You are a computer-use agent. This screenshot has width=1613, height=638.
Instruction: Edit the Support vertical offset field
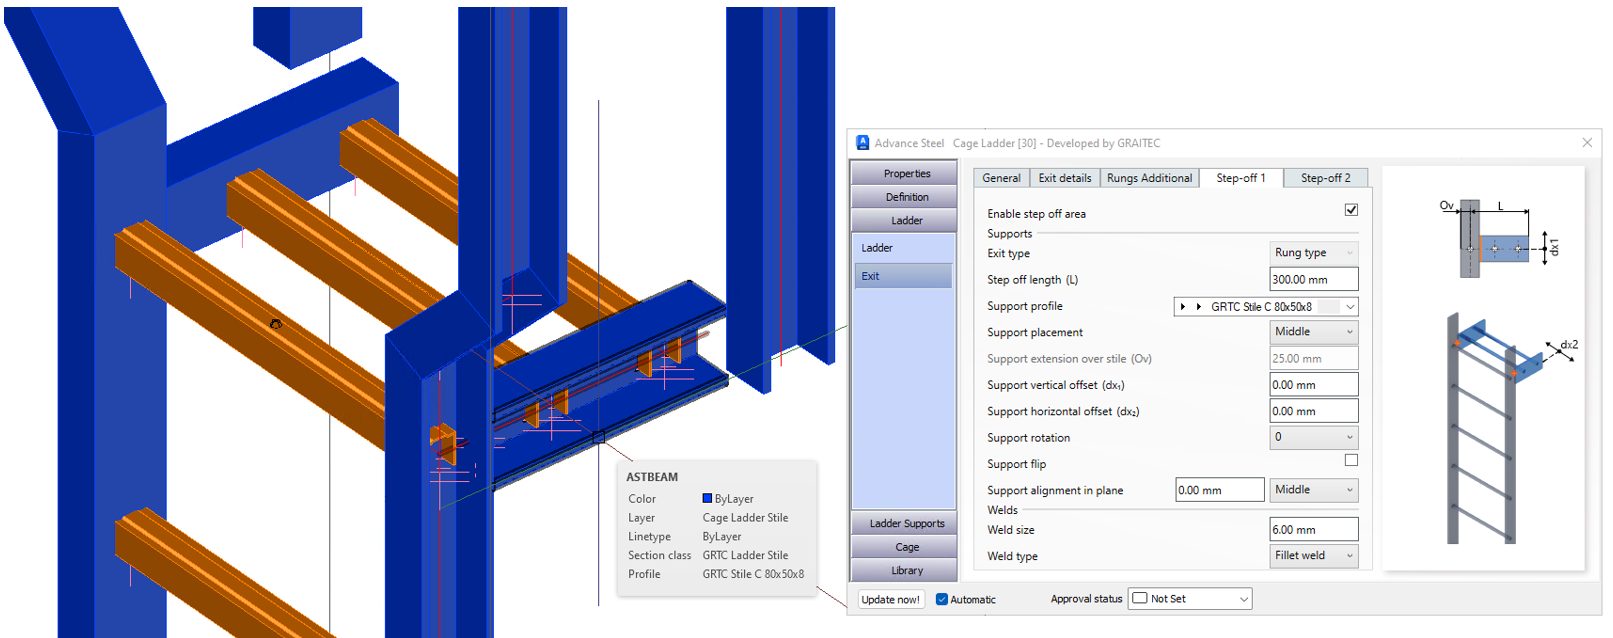[1314, 385]
